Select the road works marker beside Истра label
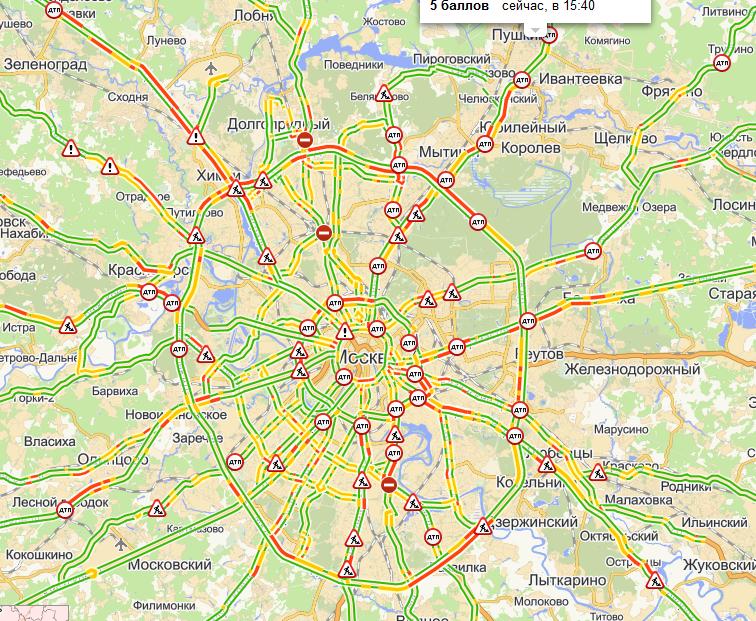Viewport: 756px width, 621px height. 68,325
